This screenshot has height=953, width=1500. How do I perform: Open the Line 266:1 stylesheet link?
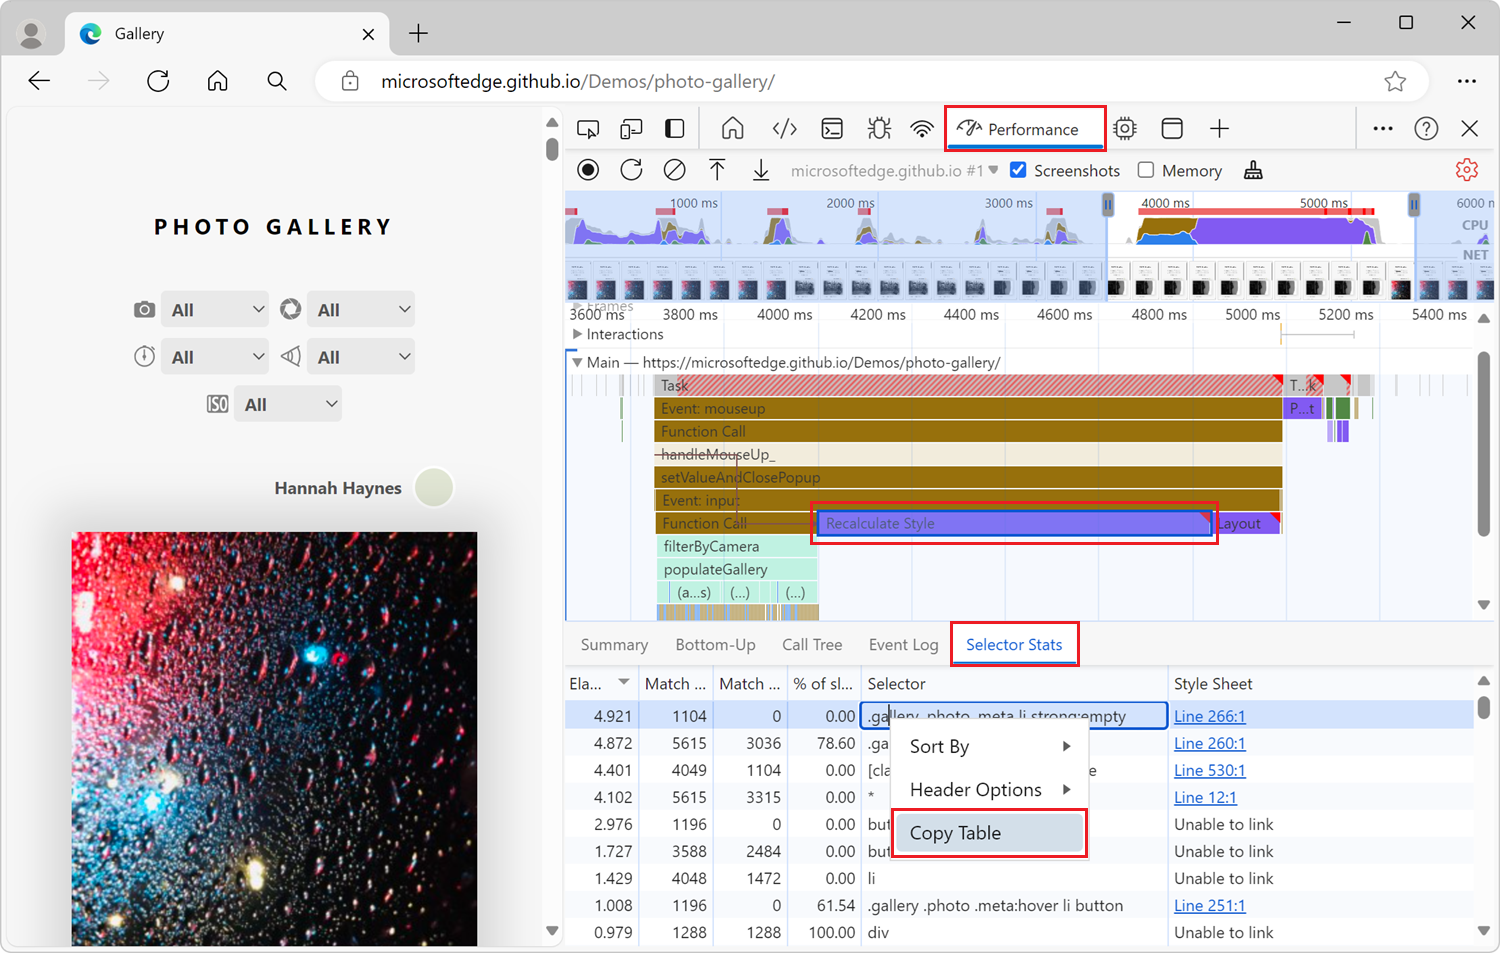coord(1209,716)
